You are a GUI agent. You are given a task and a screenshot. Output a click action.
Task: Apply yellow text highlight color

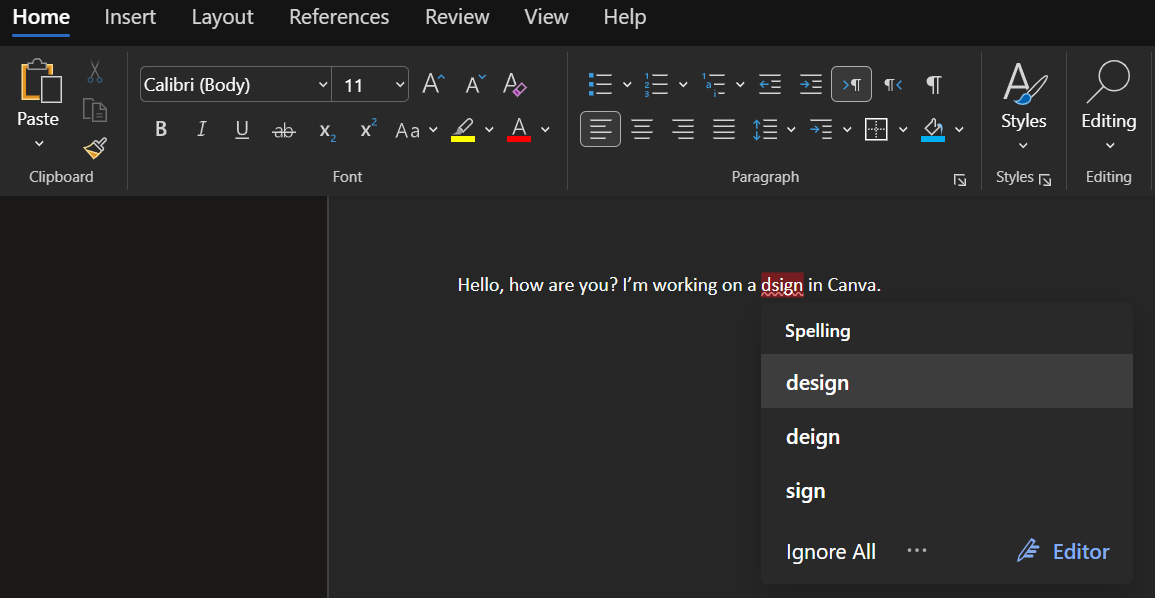click(463, 130)
